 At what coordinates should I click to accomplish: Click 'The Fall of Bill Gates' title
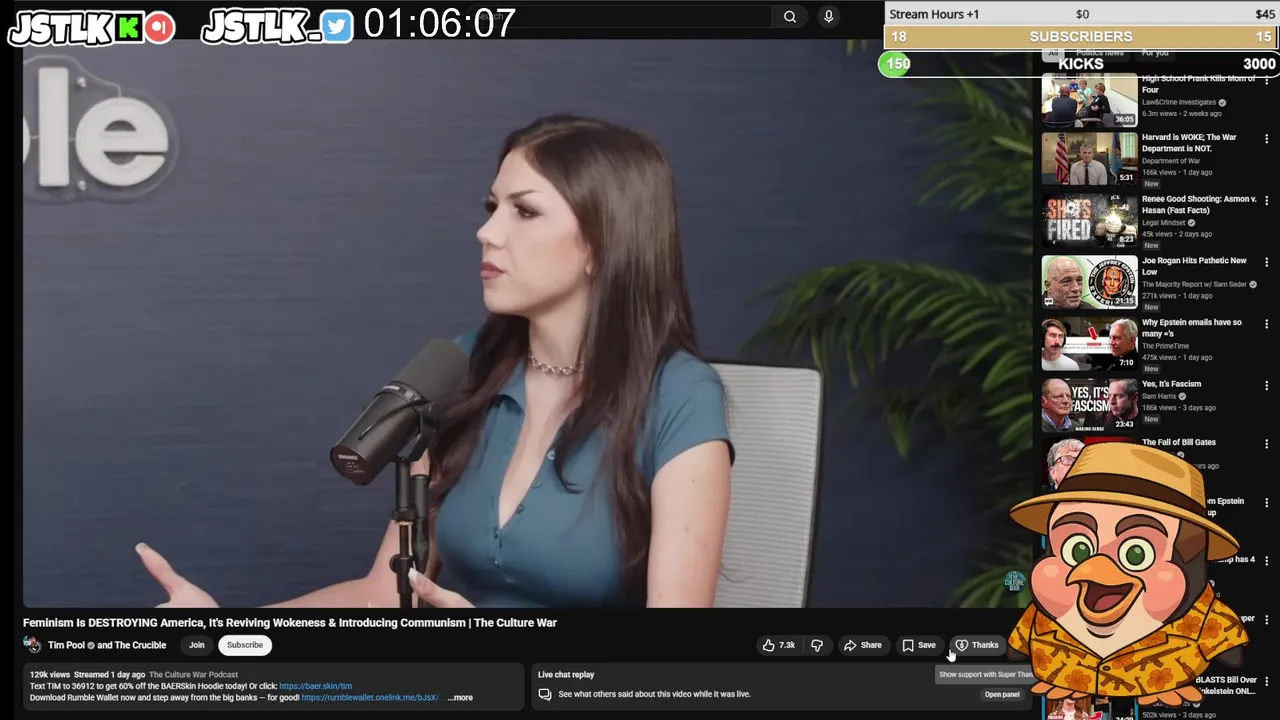1179,442
